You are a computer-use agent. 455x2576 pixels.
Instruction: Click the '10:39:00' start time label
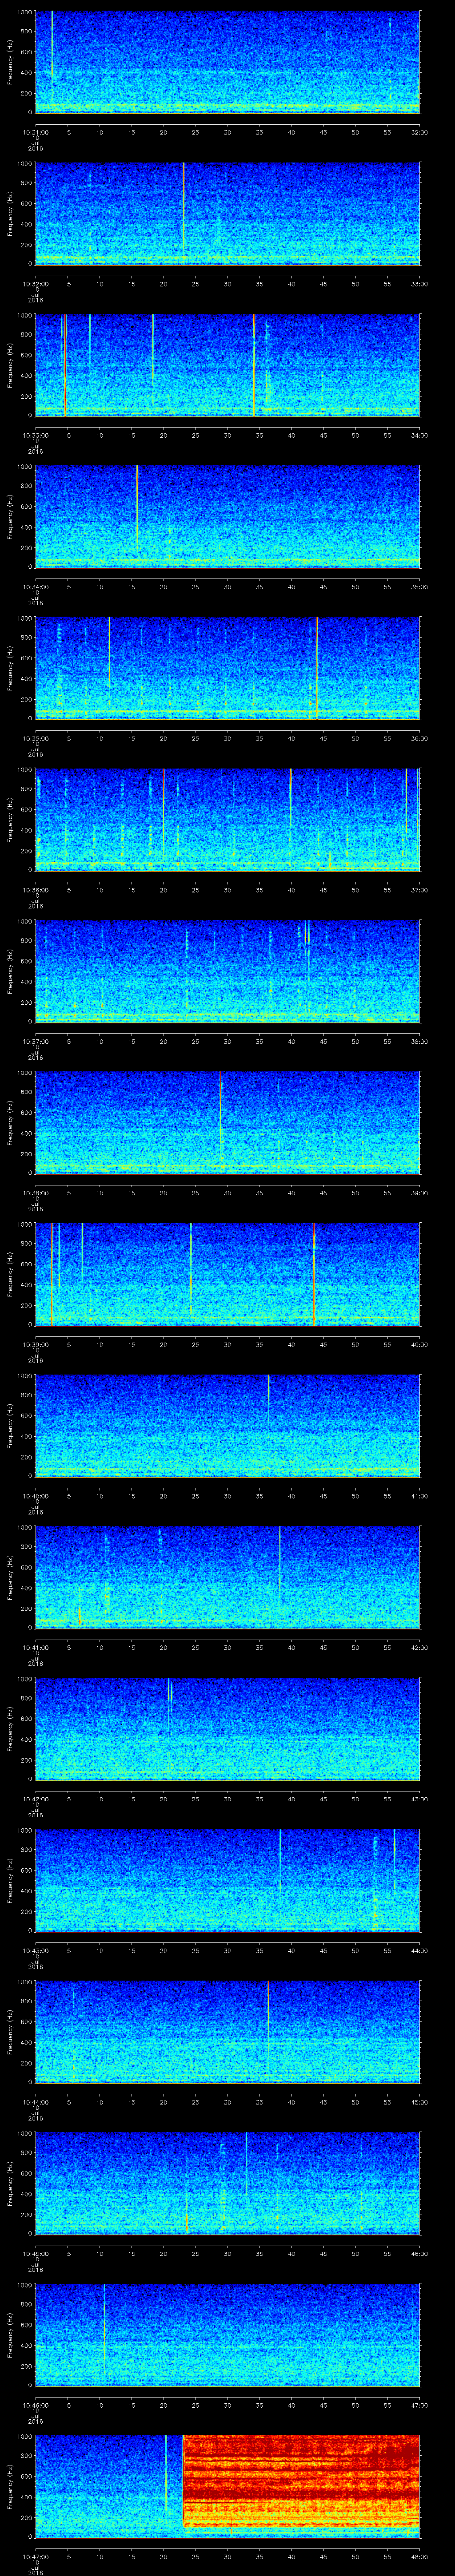point(36,1344)
